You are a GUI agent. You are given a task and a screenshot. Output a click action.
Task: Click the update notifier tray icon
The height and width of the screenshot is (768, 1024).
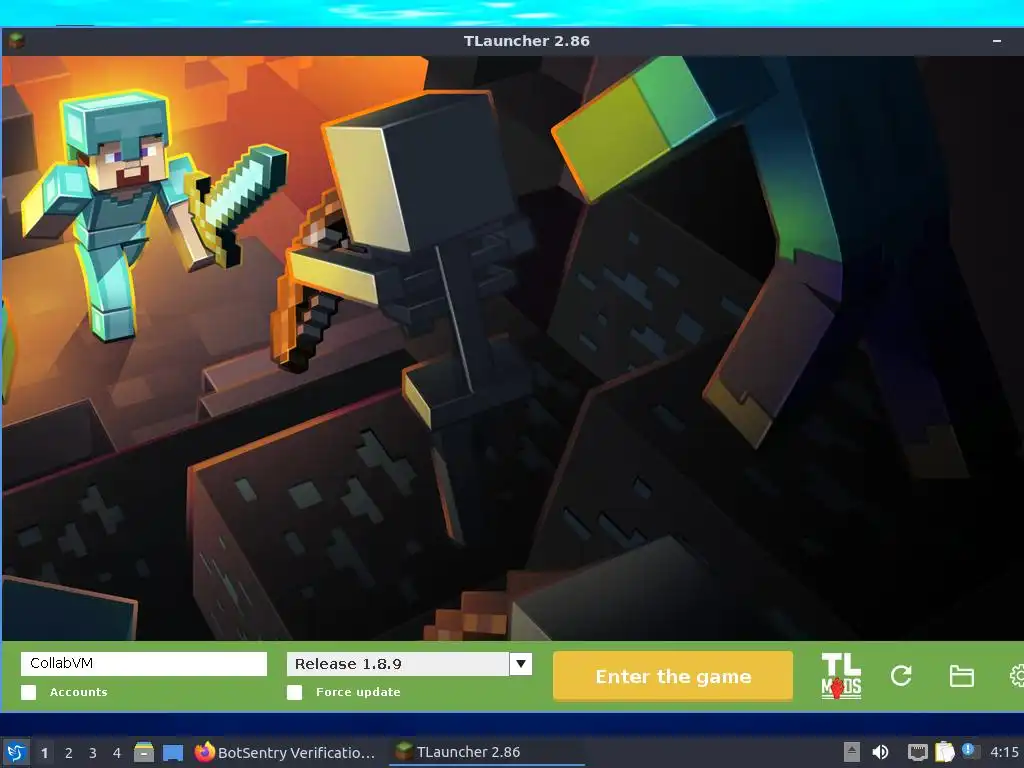(970, 751)
